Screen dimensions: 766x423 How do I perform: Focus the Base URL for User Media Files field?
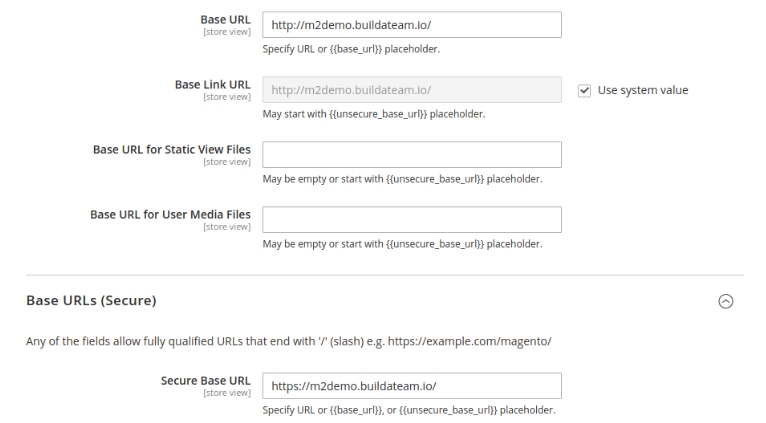click(x=412, y=220)
